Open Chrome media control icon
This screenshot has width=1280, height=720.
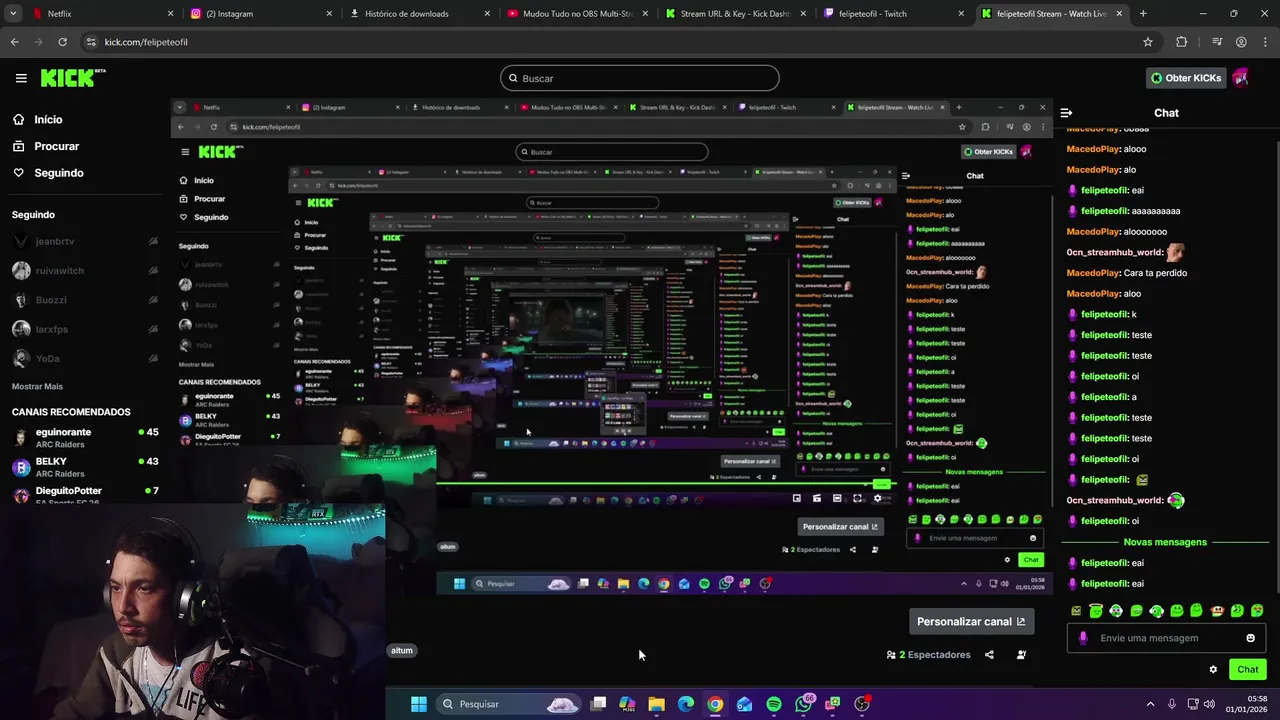(x=1217, y=42)
